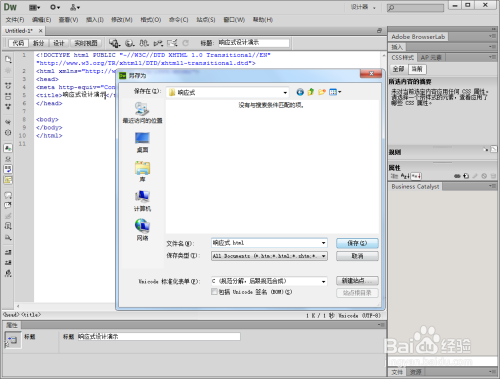Image resolution: width=500 pixels, height=379 pixels.
Task: Open the Edit (编辑) menu
Action: 41,20
